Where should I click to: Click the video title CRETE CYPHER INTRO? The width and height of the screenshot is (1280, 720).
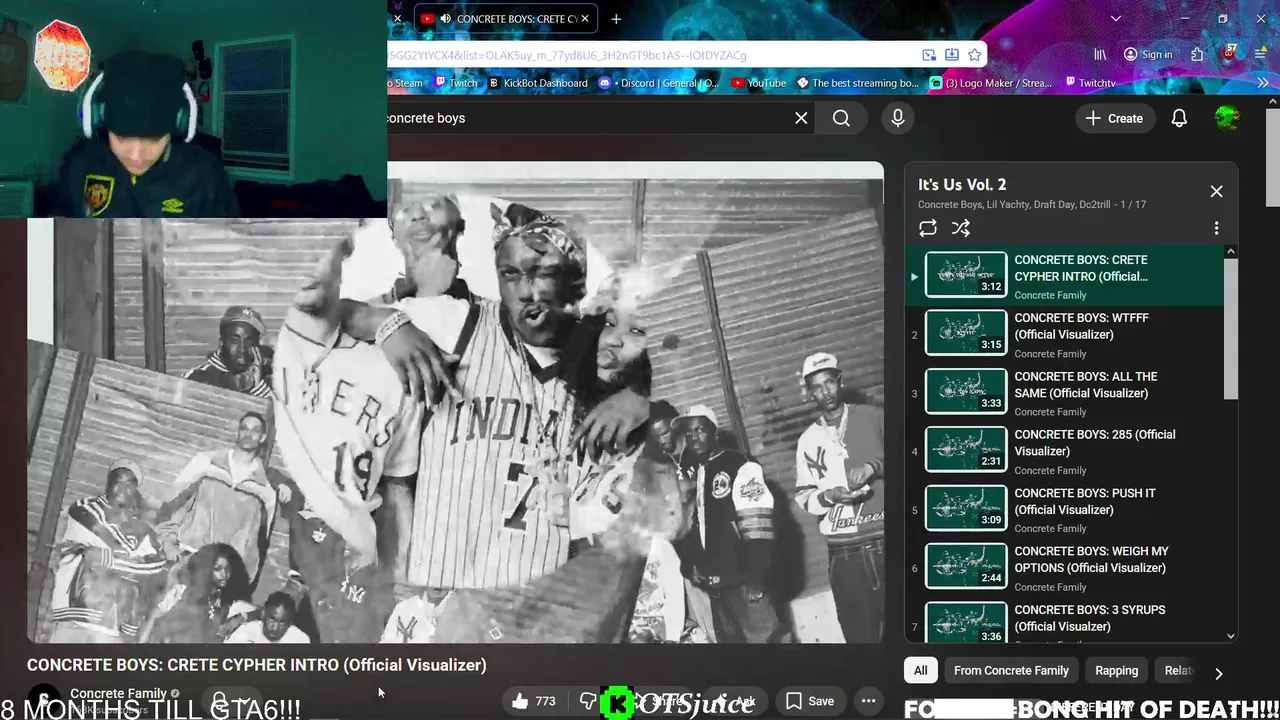tap(257, 665)
